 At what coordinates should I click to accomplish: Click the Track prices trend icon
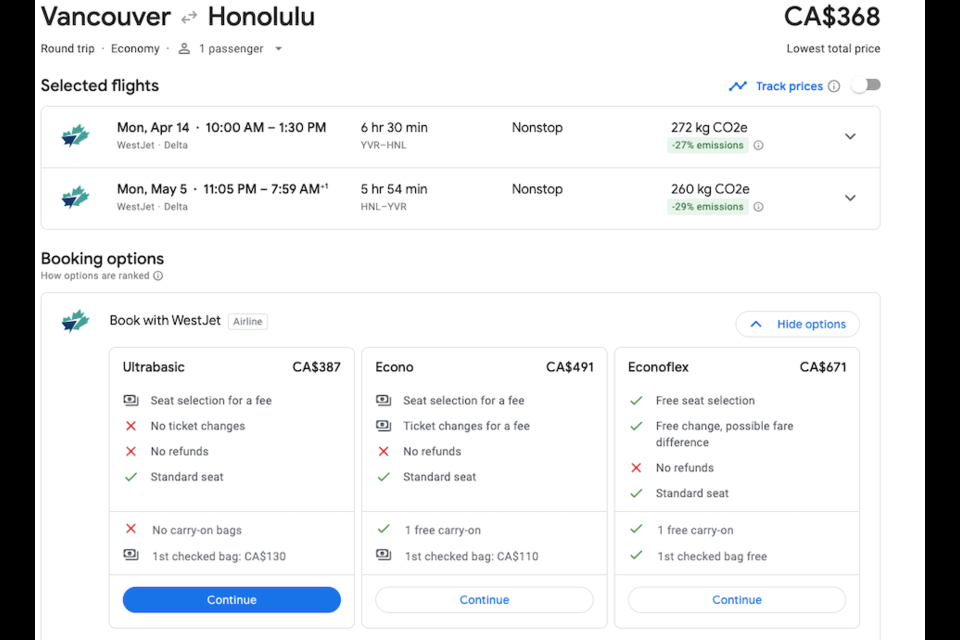738,86
